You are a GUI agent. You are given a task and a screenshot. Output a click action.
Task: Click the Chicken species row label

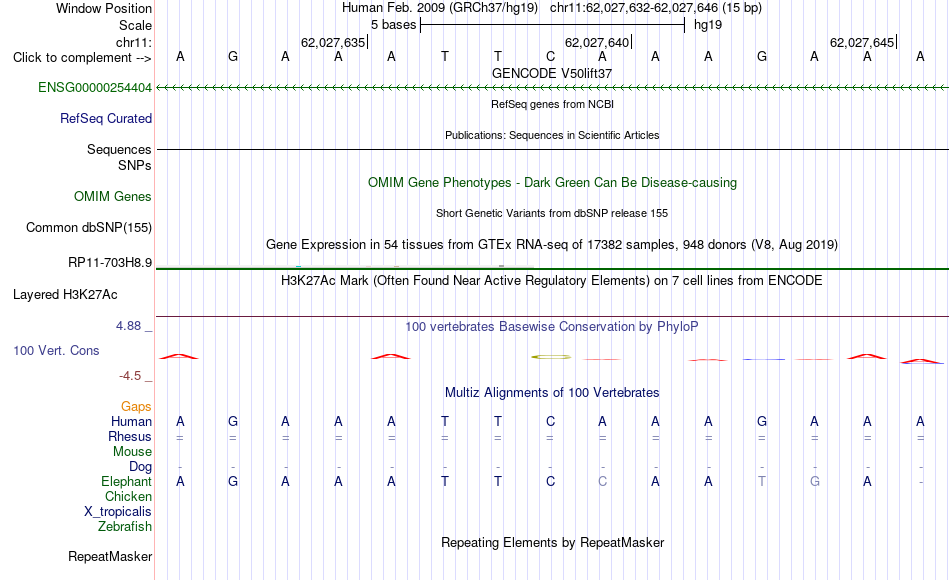point(128,496)
